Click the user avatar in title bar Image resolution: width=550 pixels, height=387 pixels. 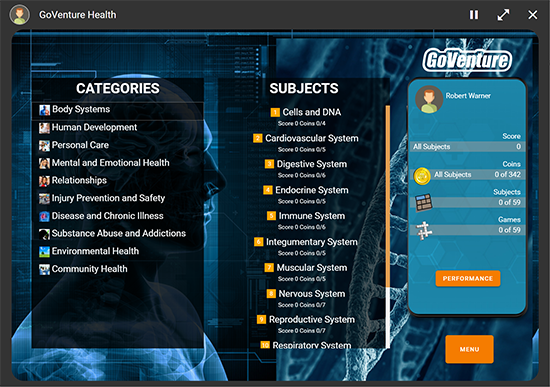tap(20, 15)
